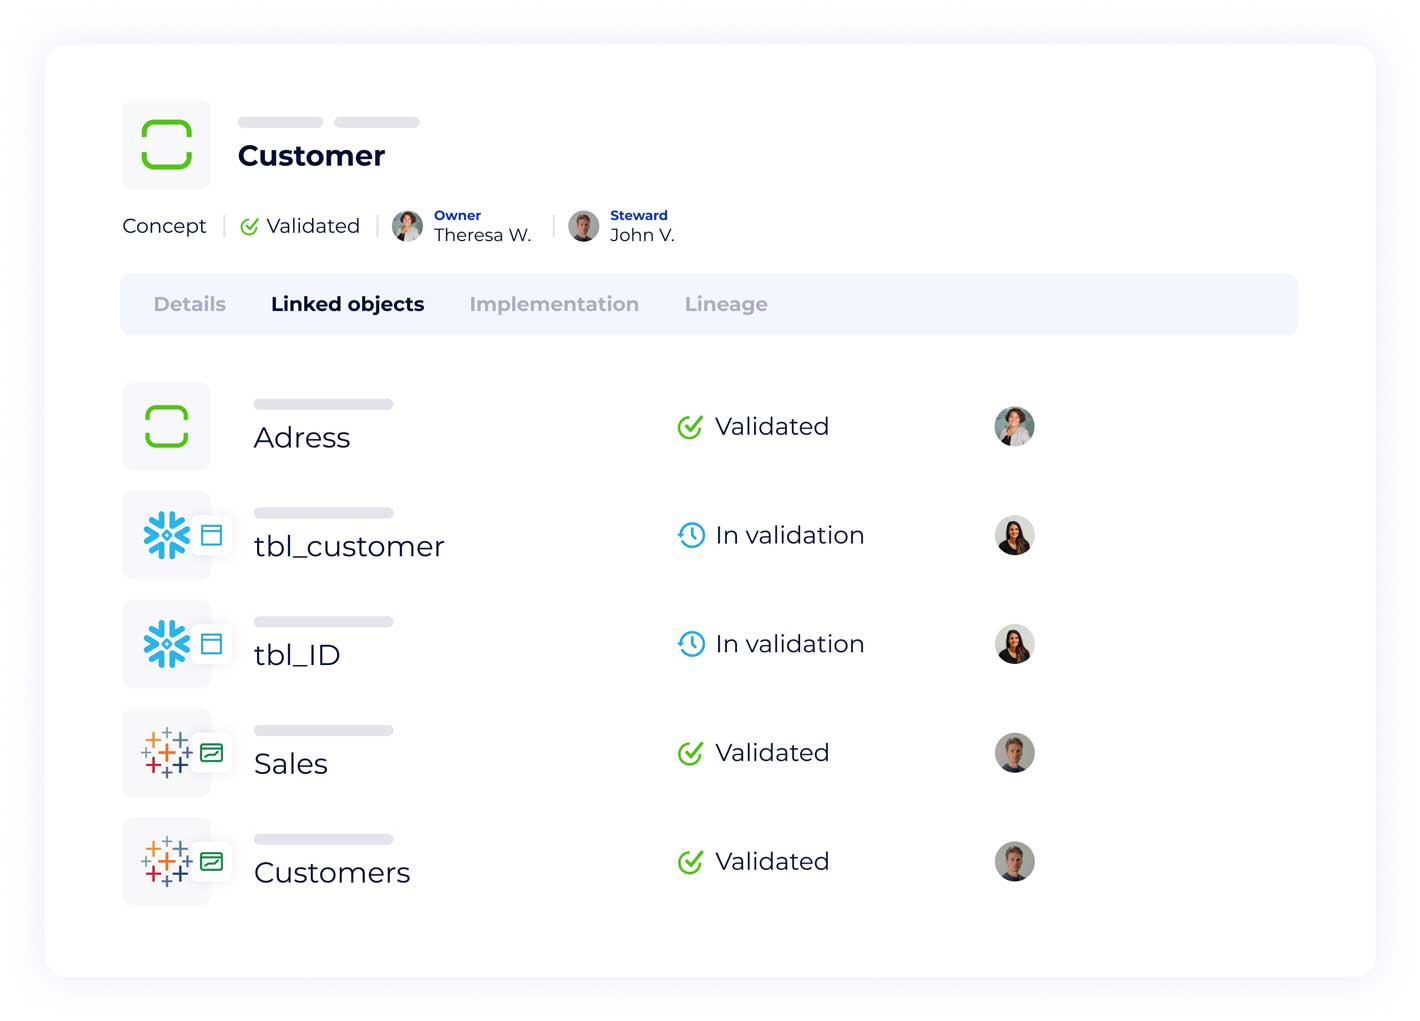Click the green Customer concept icon in the header
Image resolution: width=1420 pixels, height=1021 pixels.
tap(166, 145)
